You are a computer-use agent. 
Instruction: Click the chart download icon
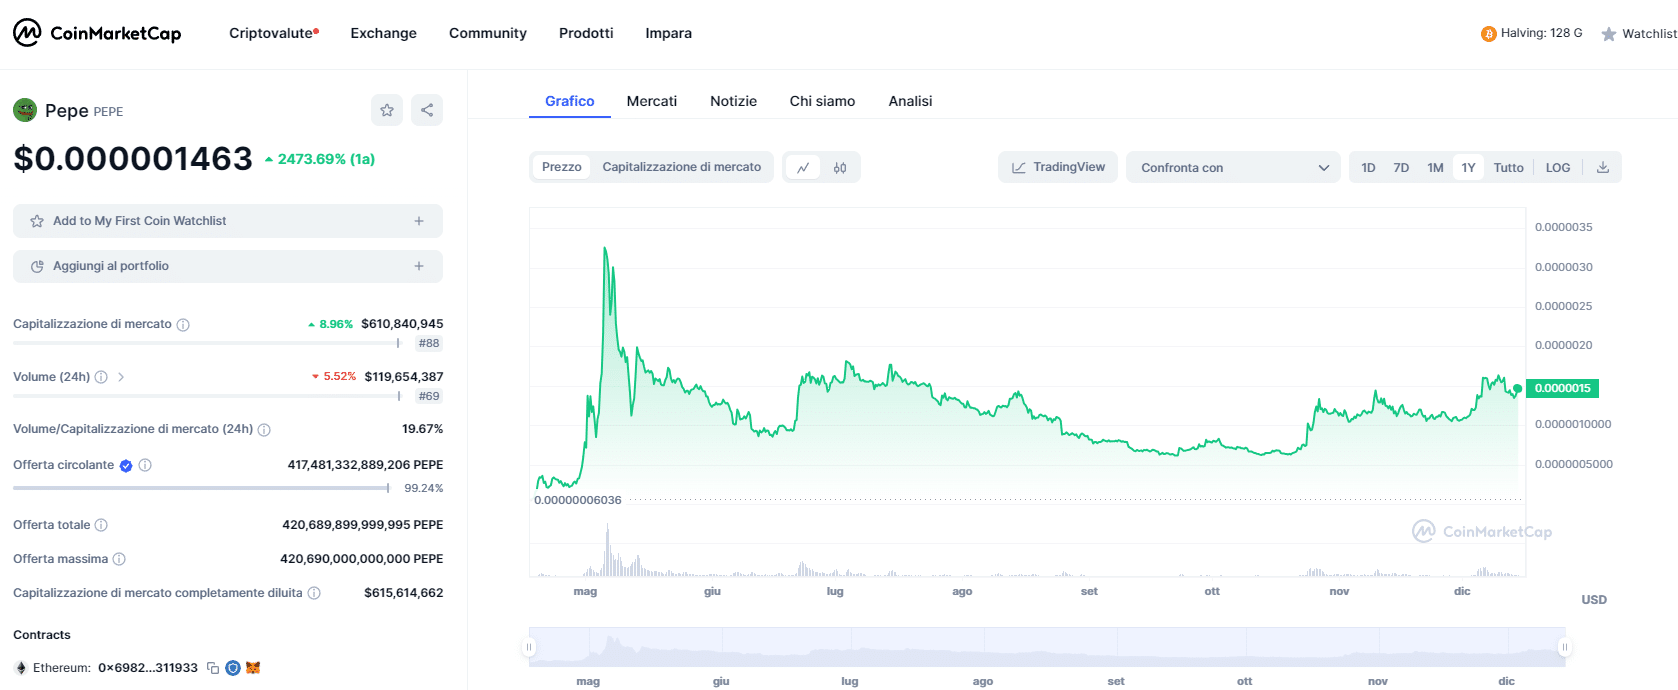[1602, 168]
